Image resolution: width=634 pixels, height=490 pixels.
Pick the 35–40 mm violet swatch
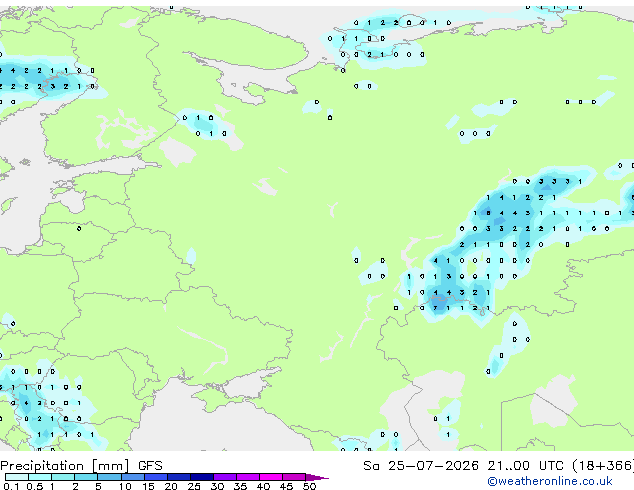coord(247,477)
